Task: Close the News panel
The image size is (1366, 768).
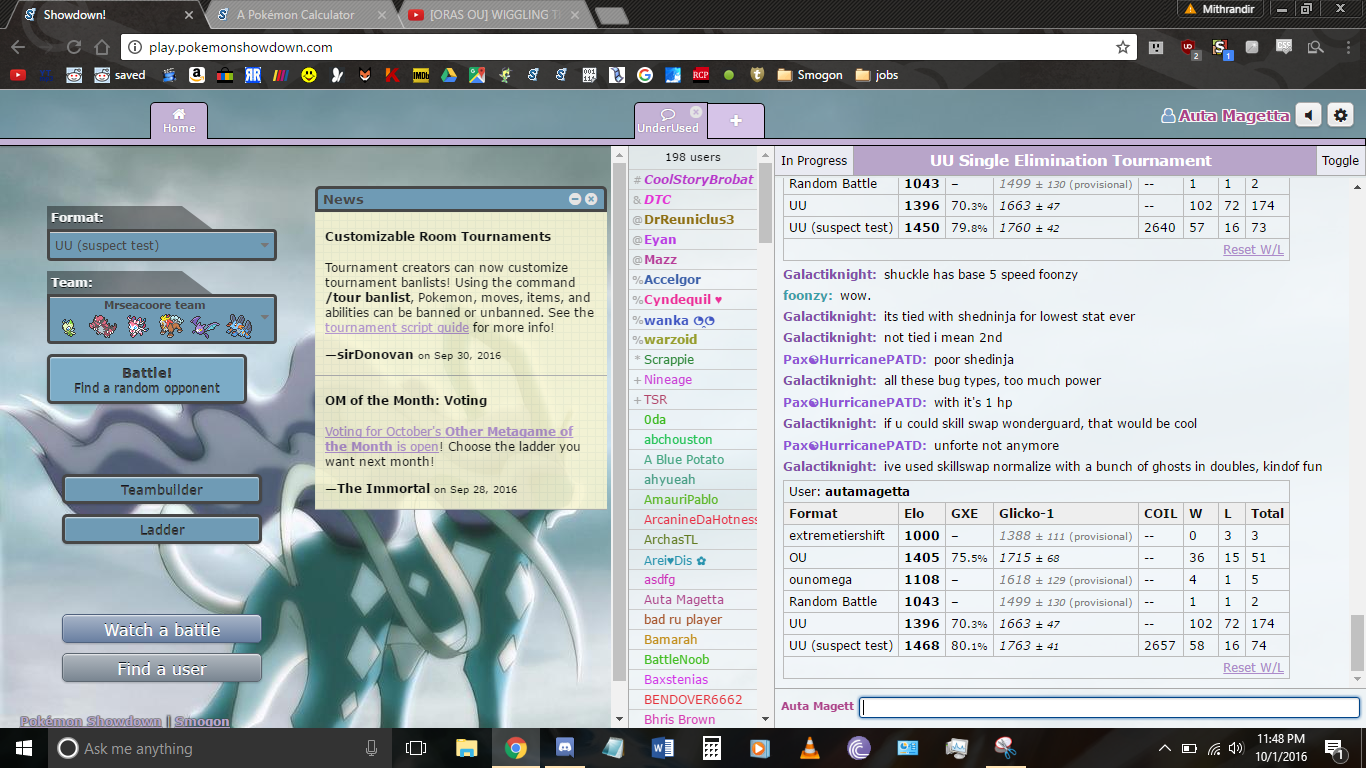Action: (x=591, y=199)
